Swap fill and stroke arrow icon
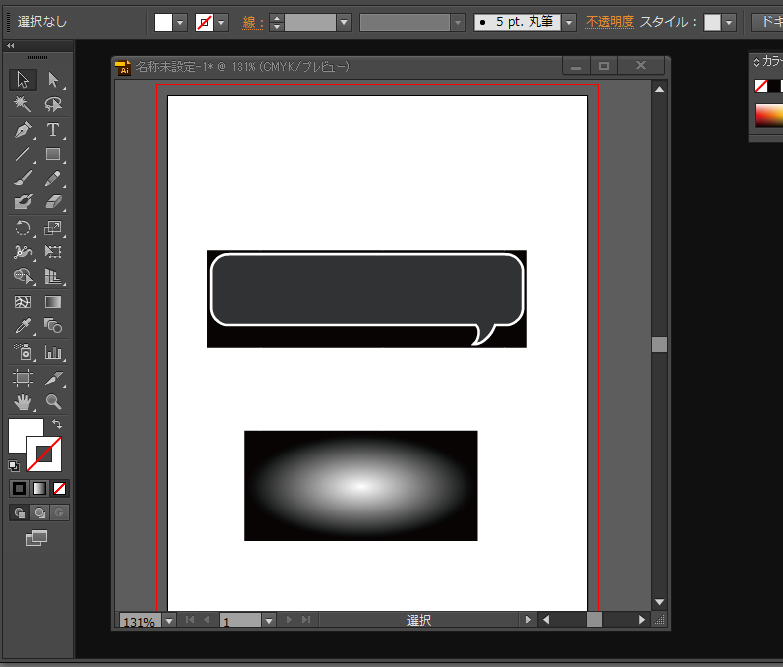The image size is (783, 667). coord(57,424)
